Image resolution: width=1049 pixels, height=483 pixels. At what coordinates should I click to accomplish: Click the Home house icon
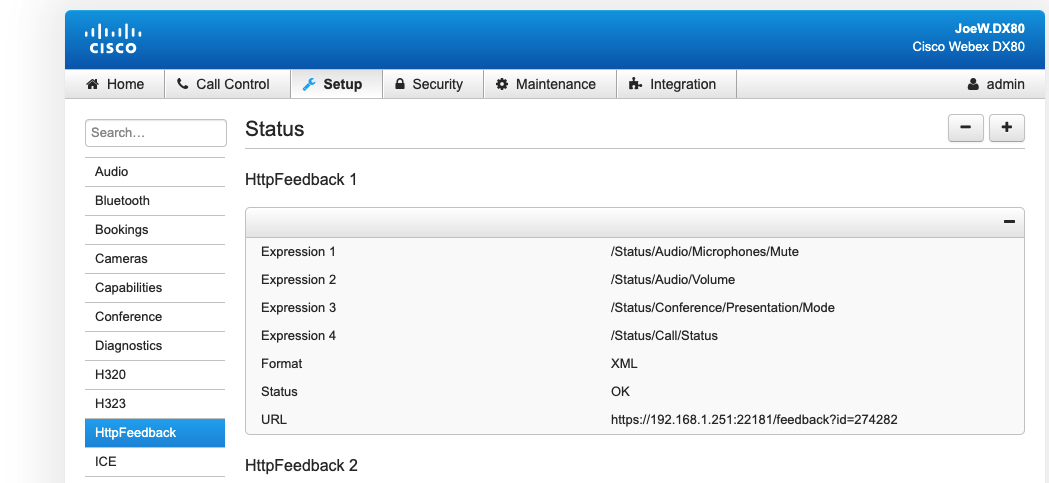click(x=92, y=84)
